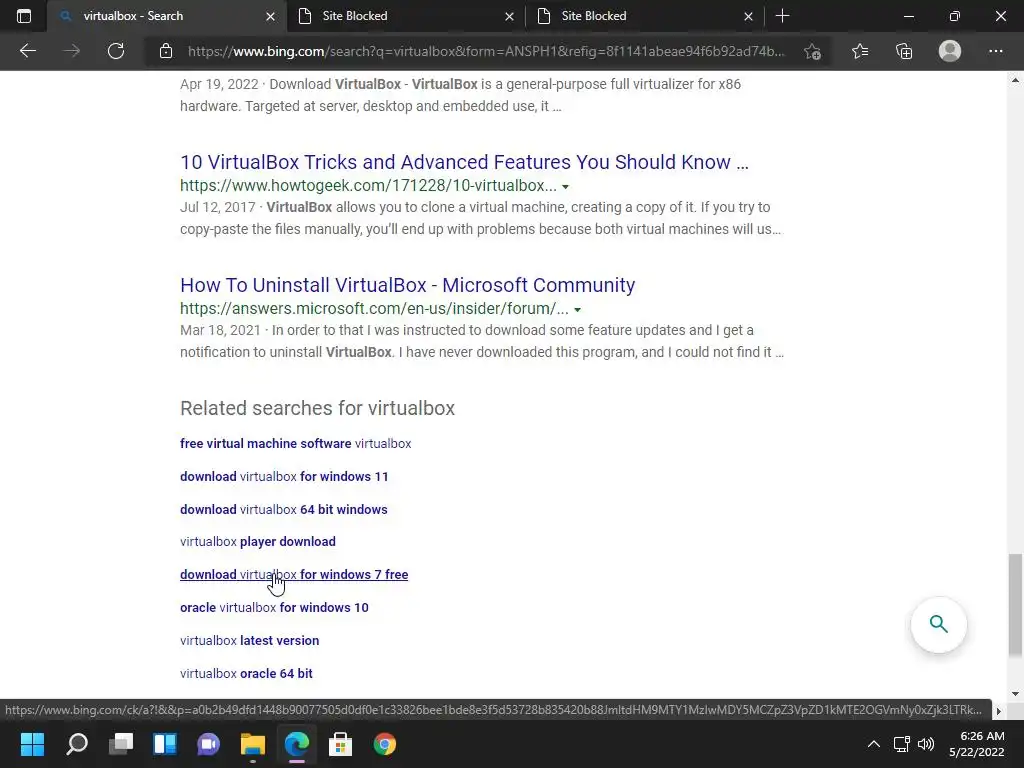The image size is (1024, 768).
Task: Open Widgets from taskbar
Action: coord(165,744)
